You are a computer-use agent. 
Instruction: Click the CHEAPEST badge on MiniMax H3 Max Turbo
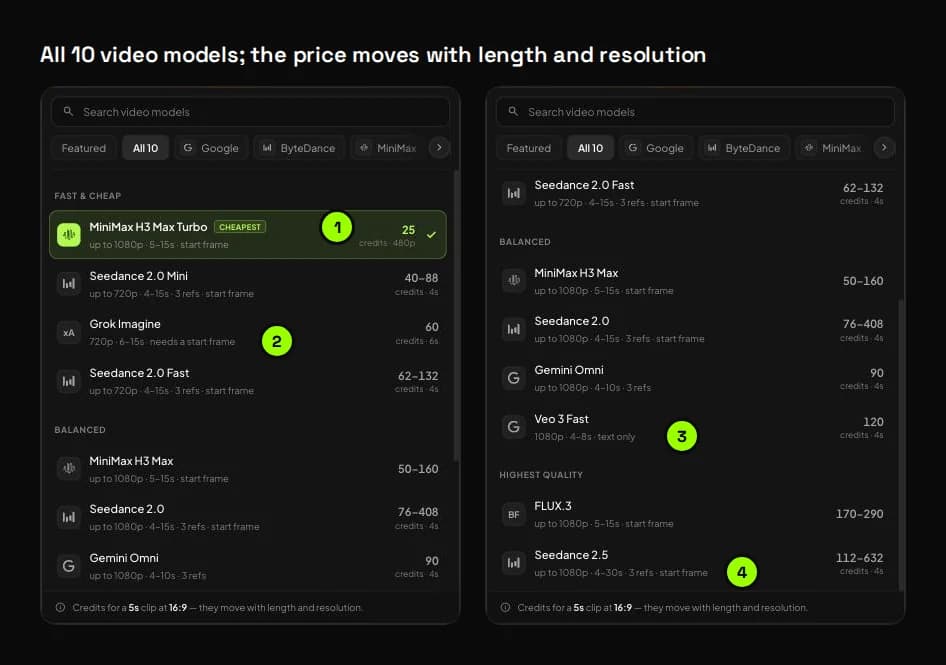pos(240,227)
